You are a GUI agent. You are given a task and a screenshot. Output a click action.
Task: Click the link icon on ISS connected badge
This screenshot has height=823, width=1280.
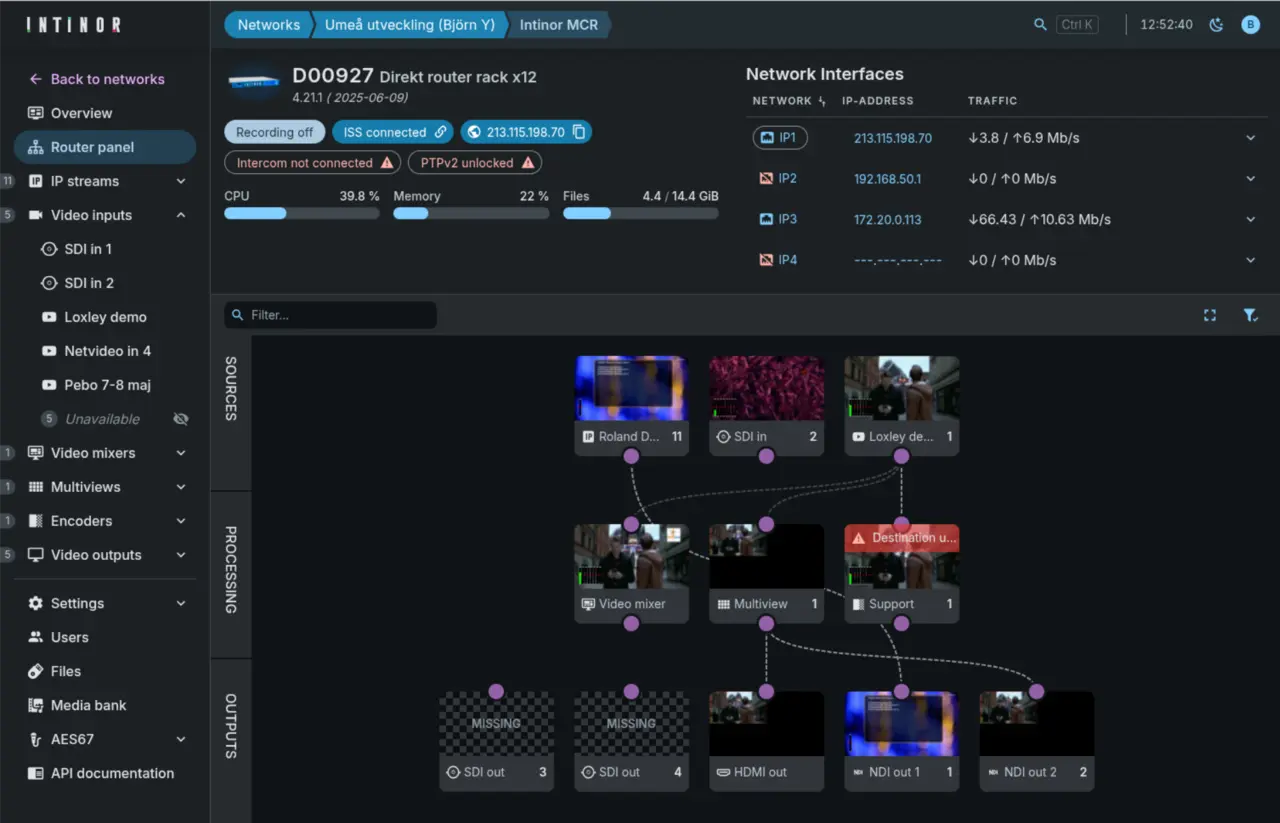pyautogui.click(x=439, y=131)
